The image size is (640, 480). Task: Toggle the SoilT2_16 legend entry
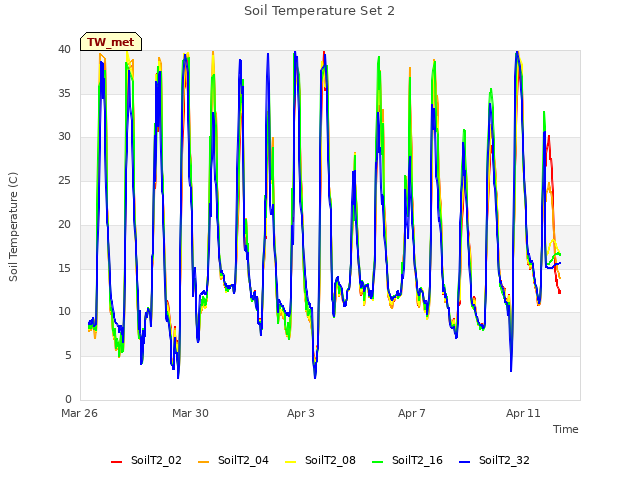pos(407,460)
